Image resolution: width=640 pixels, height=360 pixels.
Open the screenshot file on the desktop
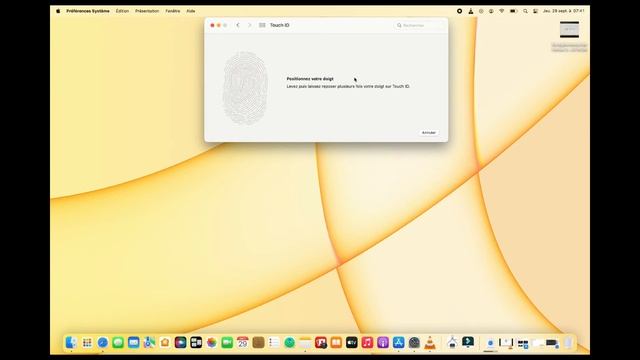pos(569,30)
